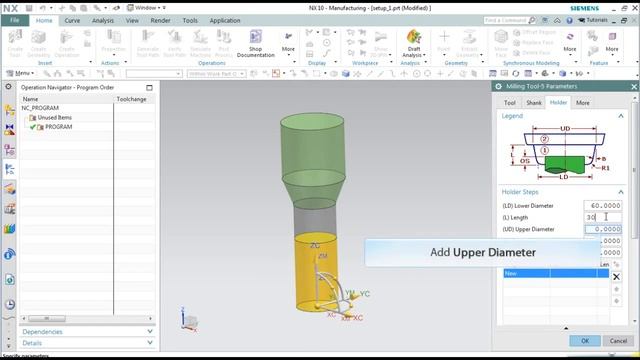This screenshot has width=640, height=360.
Task: Switch to the Analysis ribbon tab
Action: tap(102, 20)
